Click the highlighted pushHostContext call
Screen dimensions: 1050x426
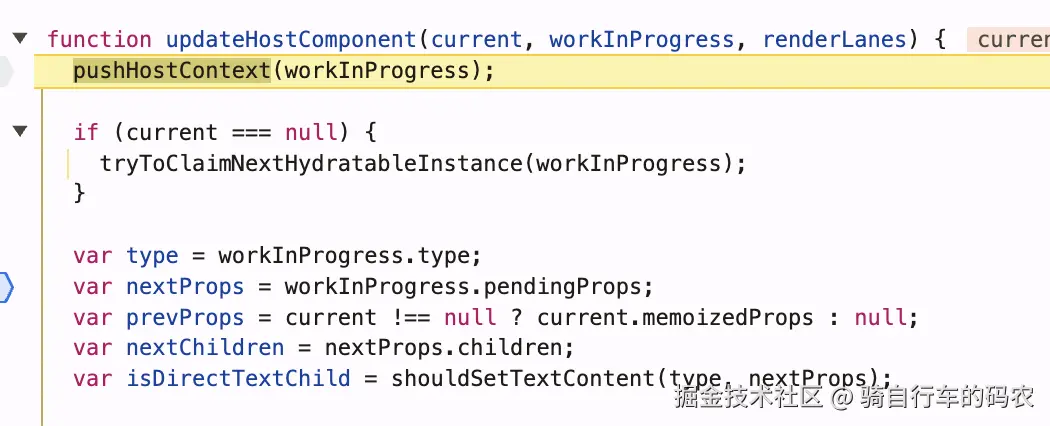(171, 72)
